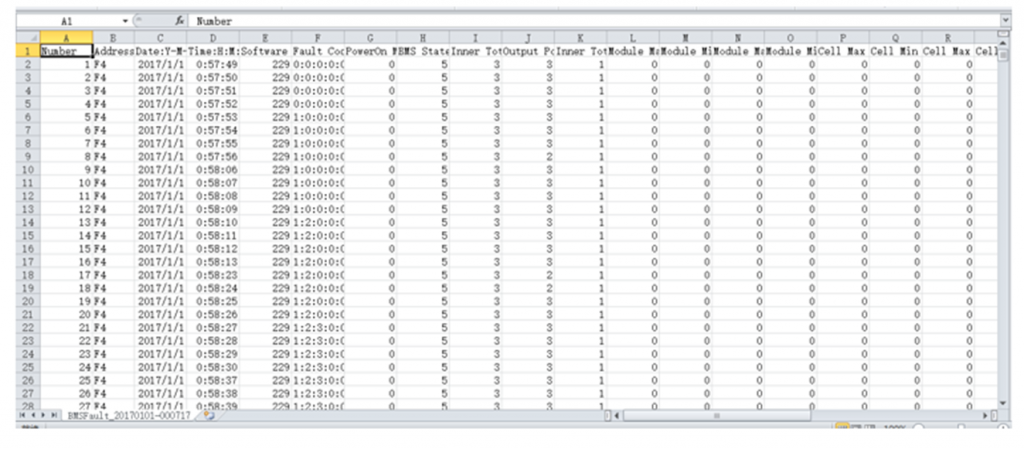Select column G header

(x=370, y=38)
